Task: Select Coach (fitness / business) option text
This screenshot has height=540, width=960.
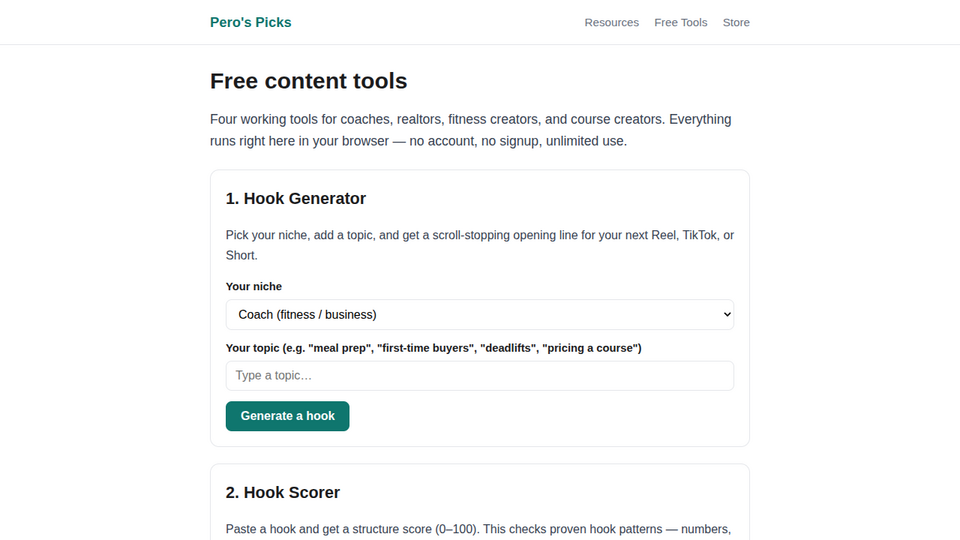Action: [x=307, y=315]
